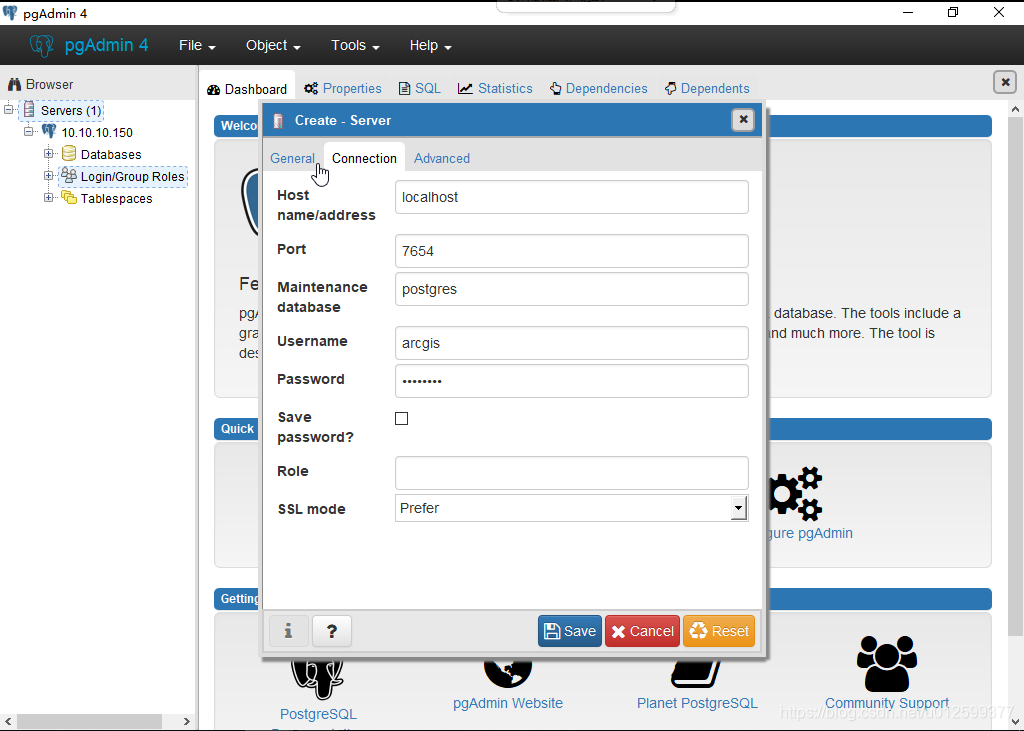Close the Create - Server dialog
This screenshot has height=731, width=1024.
click(x=743, y=120)
